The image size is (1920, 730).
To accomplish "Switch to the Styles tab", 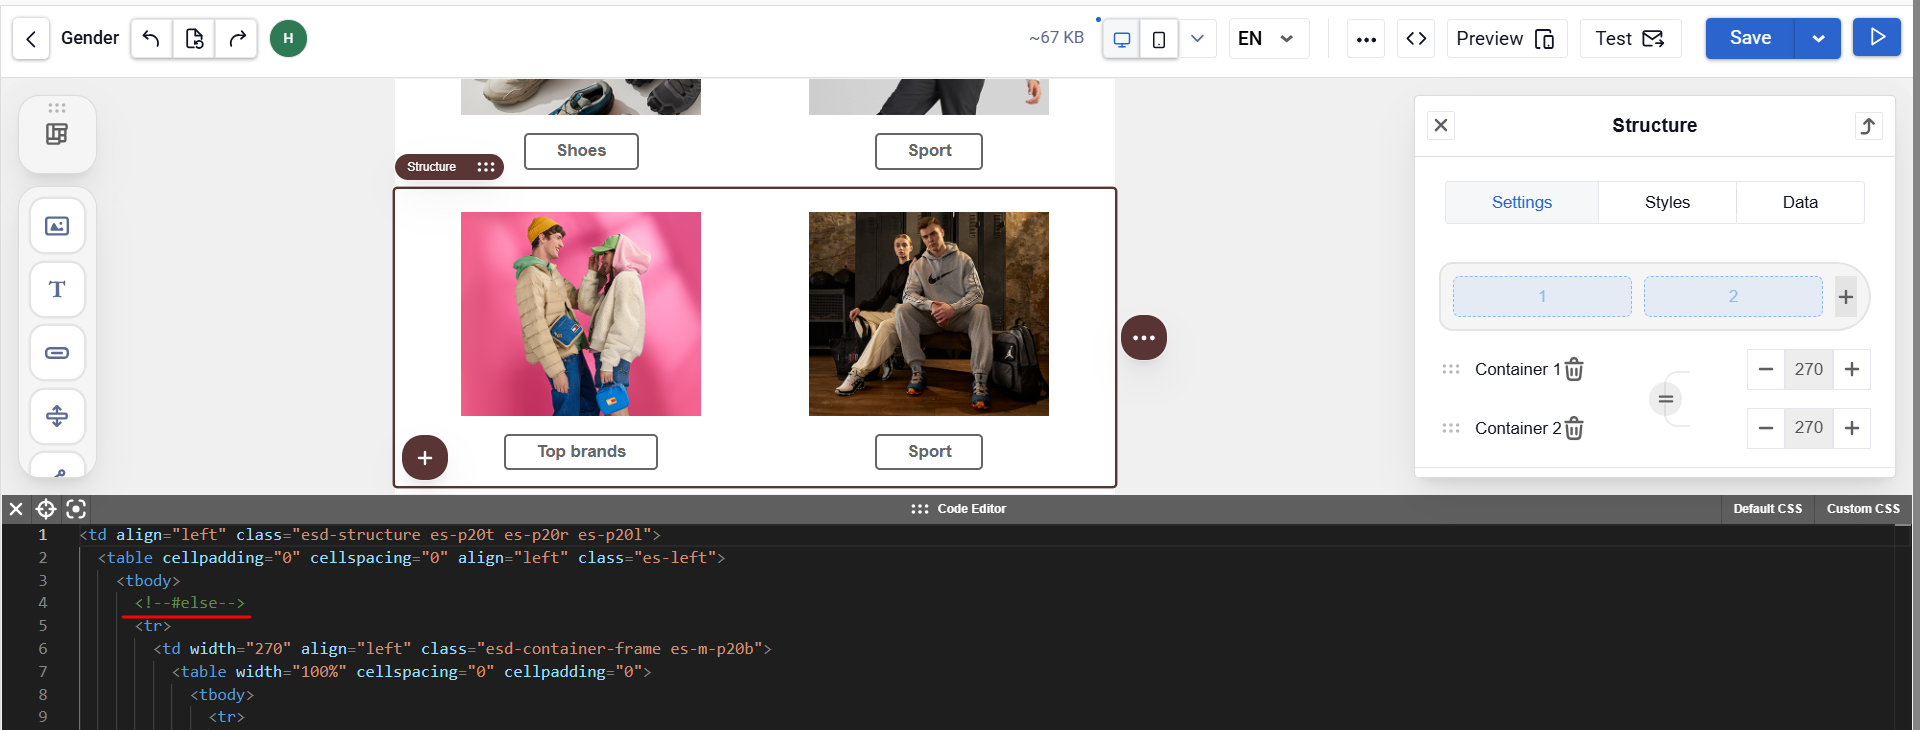I will click(1667, 202).
